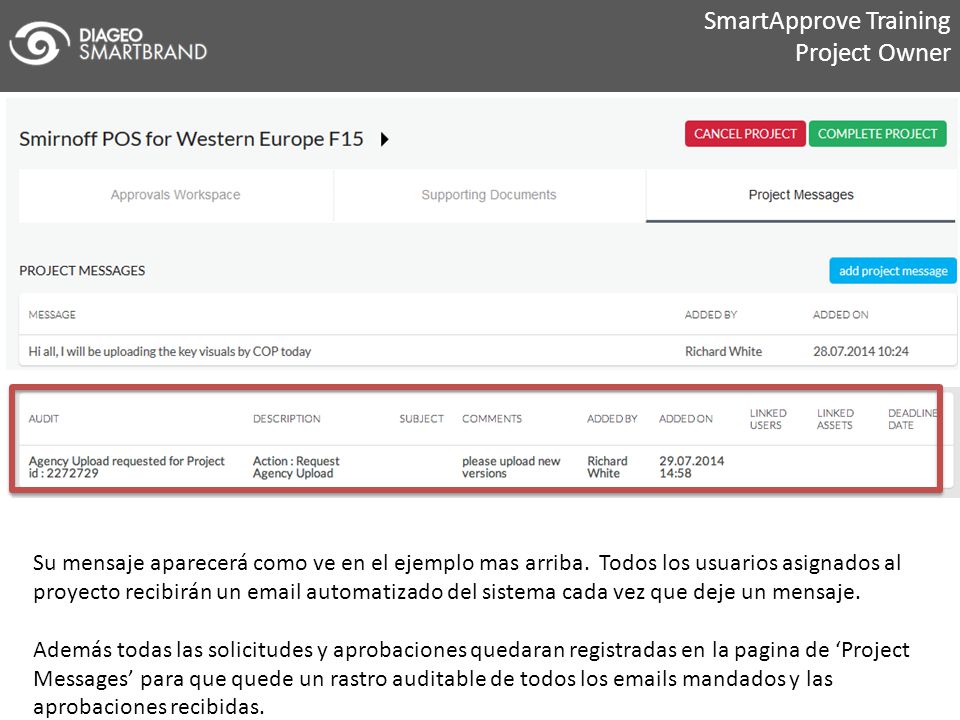Click the LINKED USERS column header
The image size is (960, 720).
coord(768,419)
